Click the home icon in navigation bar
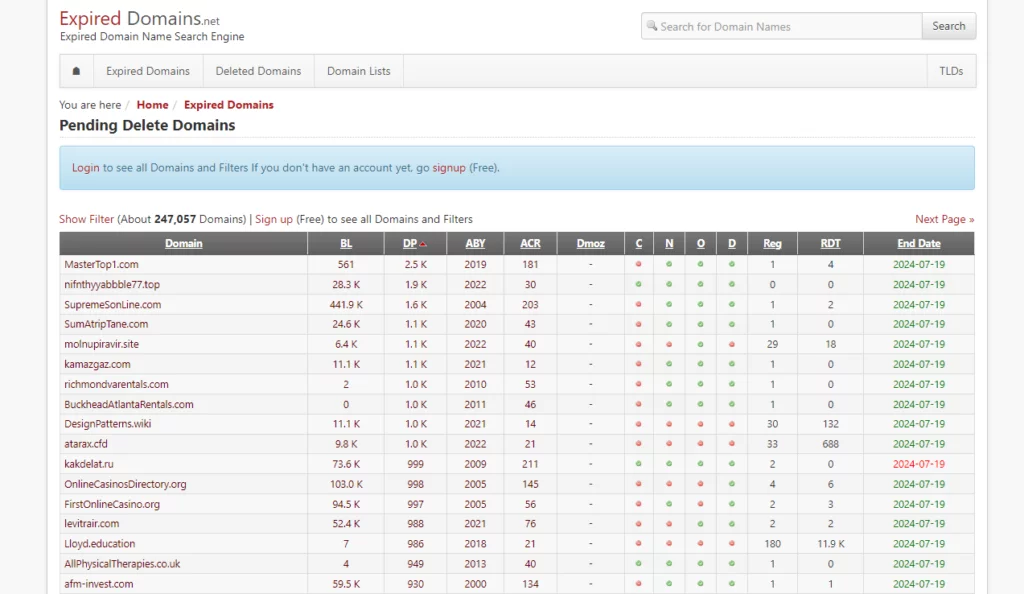 point(76,71)
